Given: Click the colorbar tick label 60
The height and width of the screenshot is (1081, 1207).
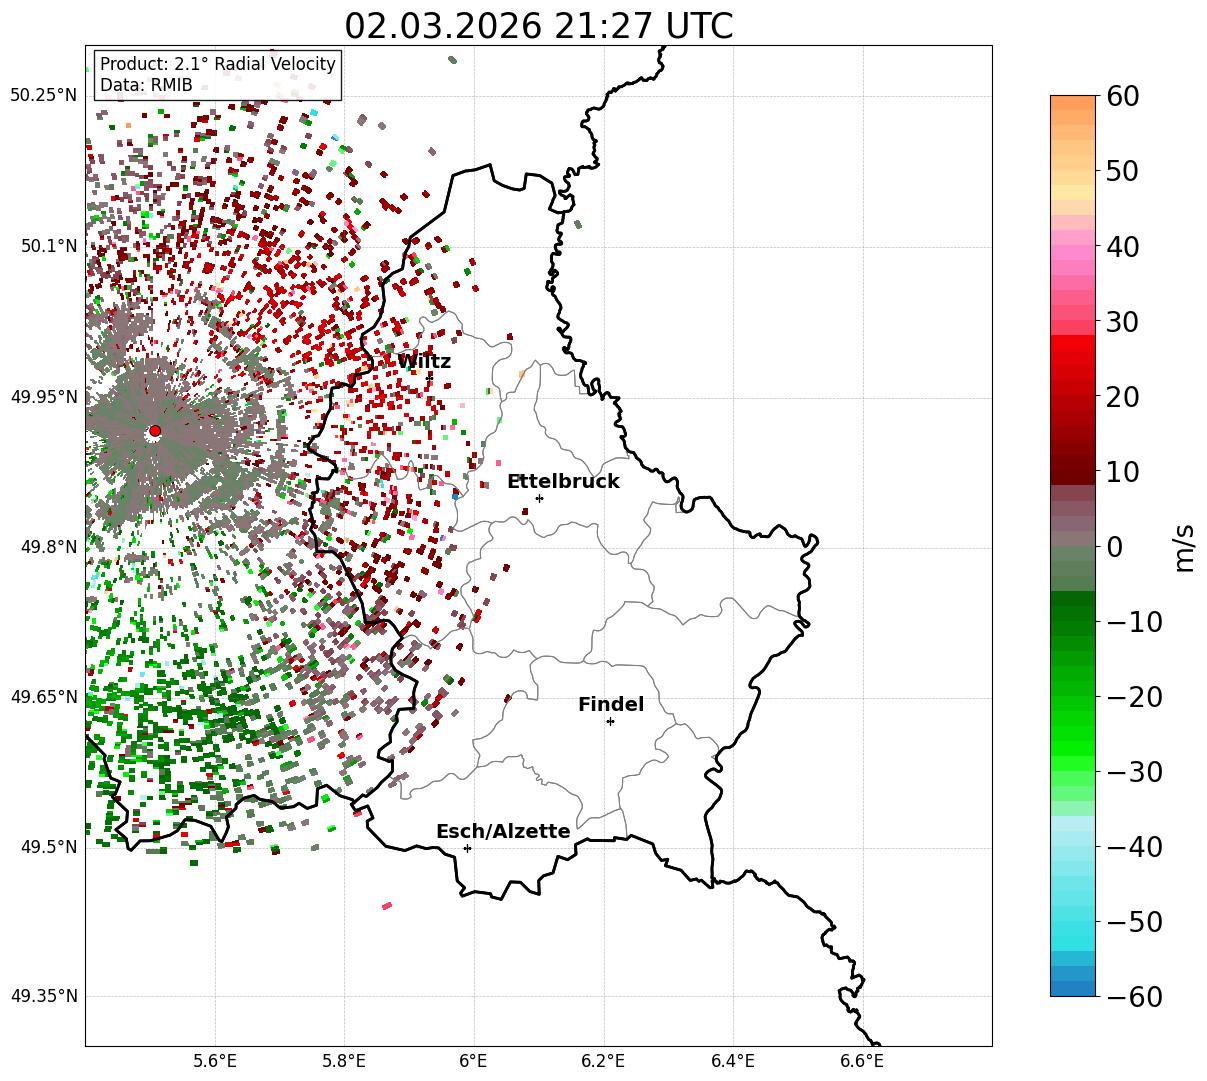Looking at the screenshot, I should (1124, 96).
